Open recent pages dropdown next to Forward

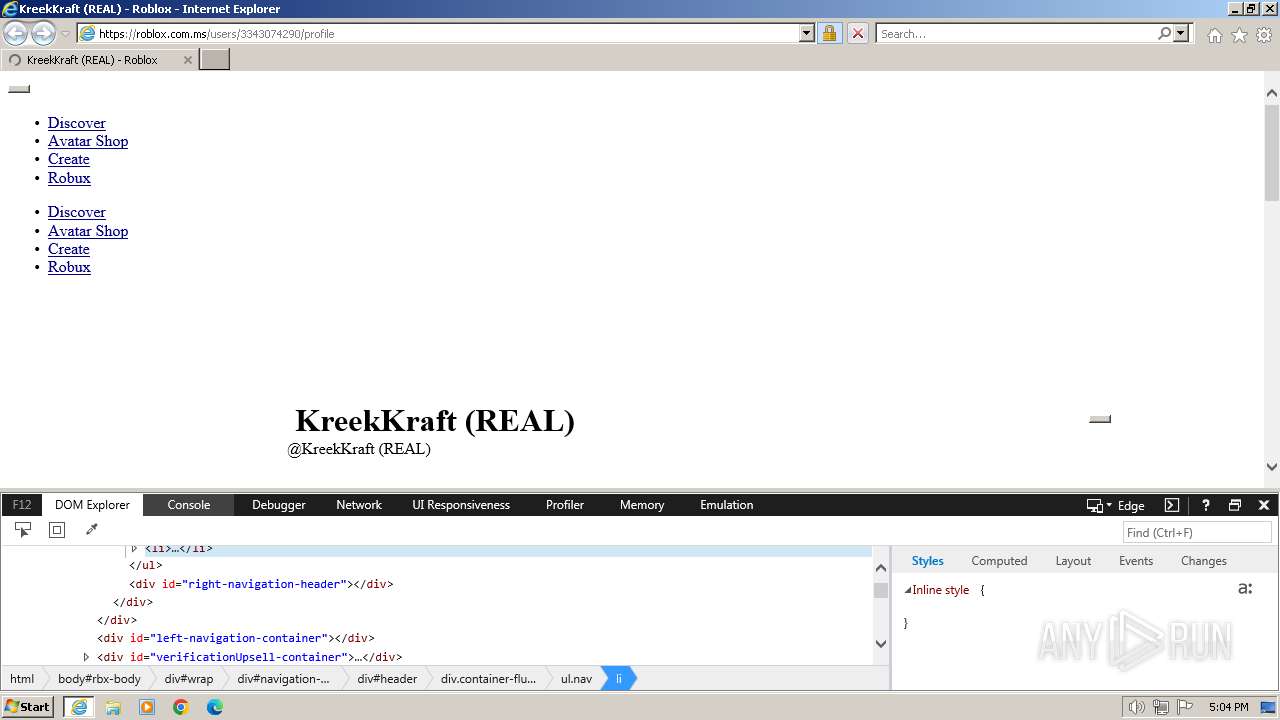[66, 34]
